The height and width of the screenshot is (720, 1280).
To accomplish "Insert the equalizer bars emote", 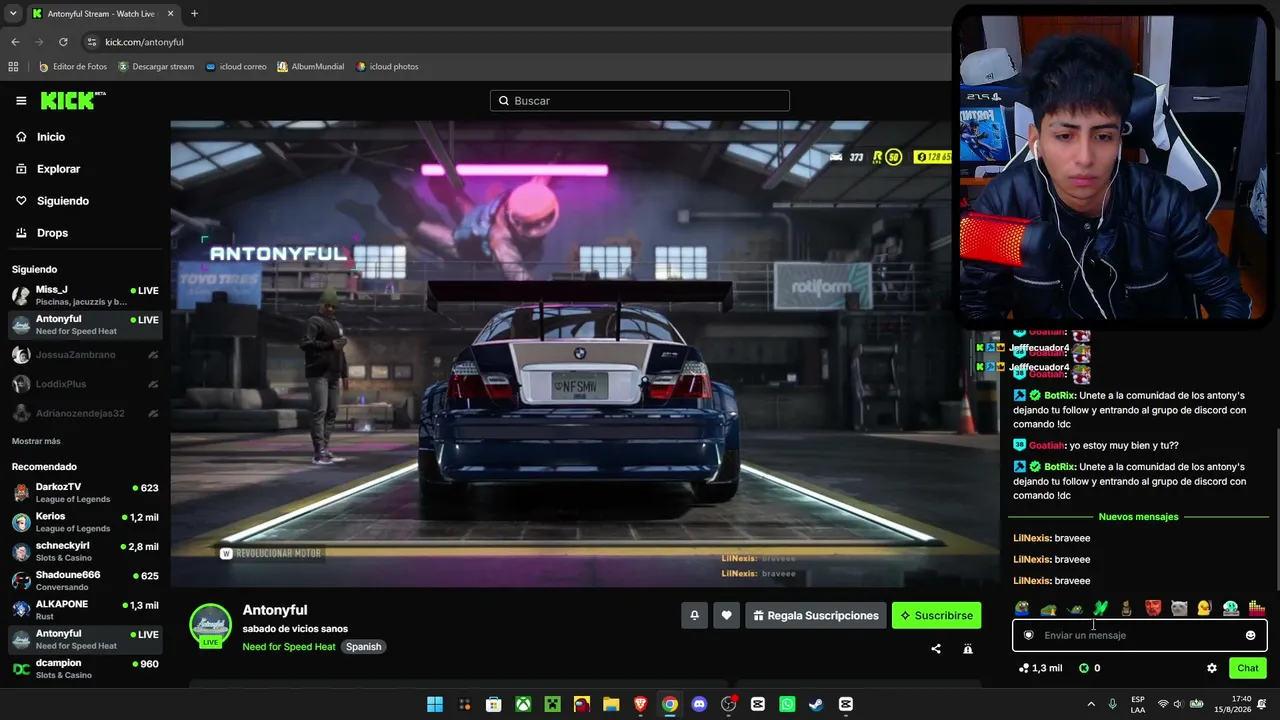I will [x=1257, y=607].
